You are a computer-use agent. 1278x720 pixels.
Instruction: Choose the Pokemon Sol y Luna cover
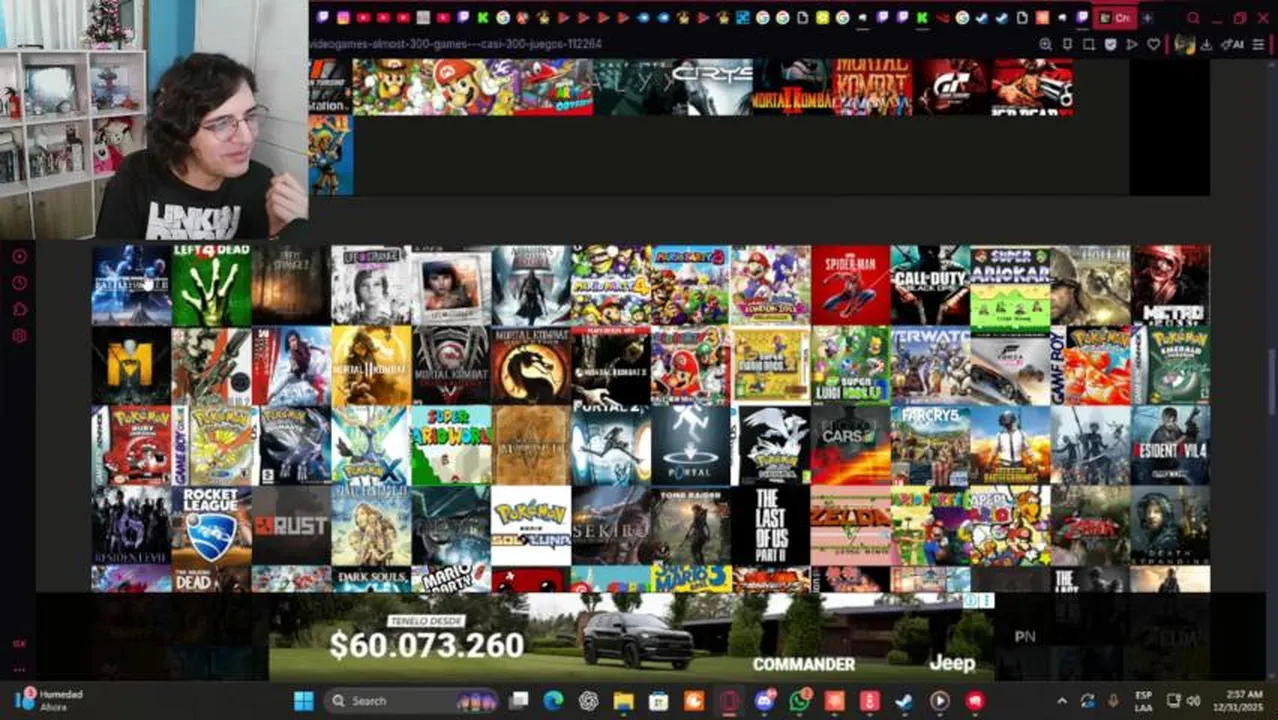tap(531, 525)
